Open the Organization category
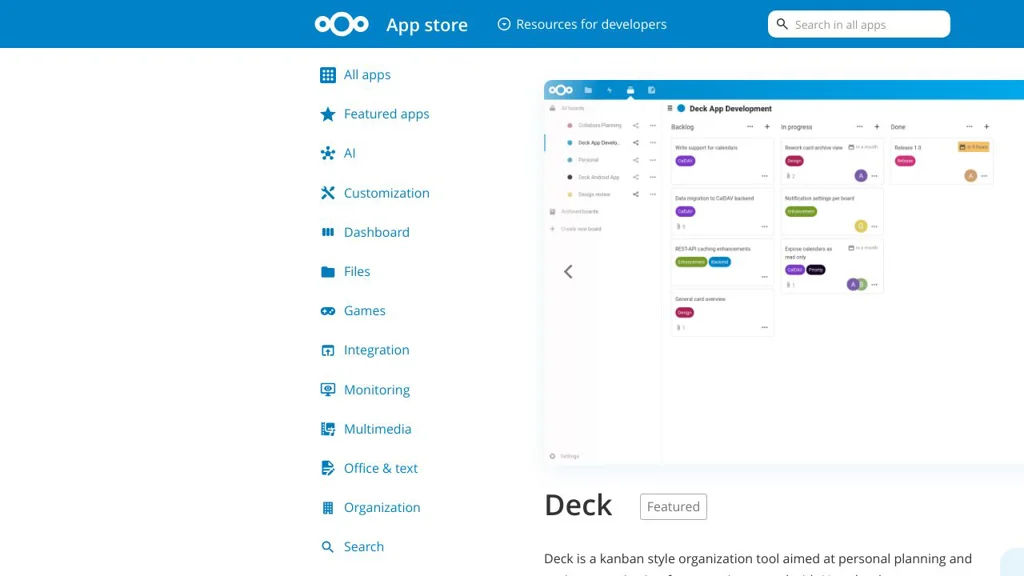Viewport: 1024px width, 576px height. point(382,507)
